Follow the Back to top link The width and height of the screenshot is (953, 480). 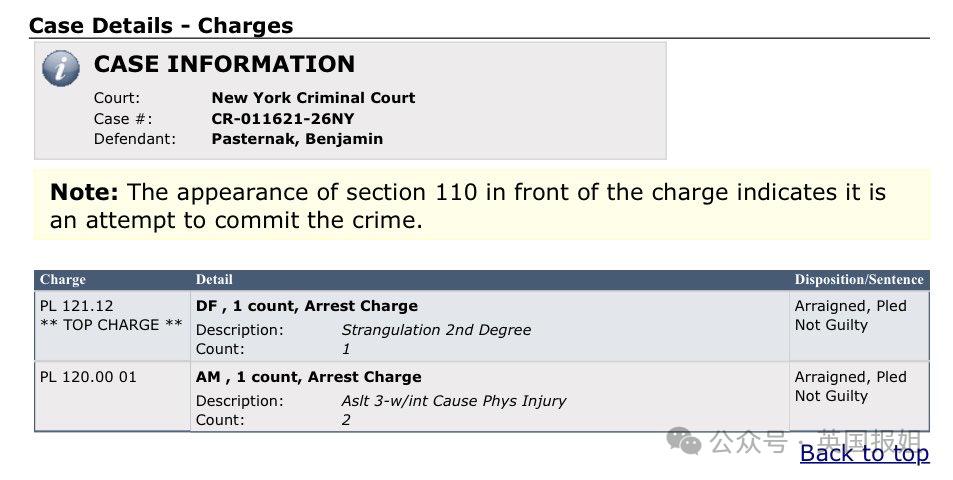[864, 453]
